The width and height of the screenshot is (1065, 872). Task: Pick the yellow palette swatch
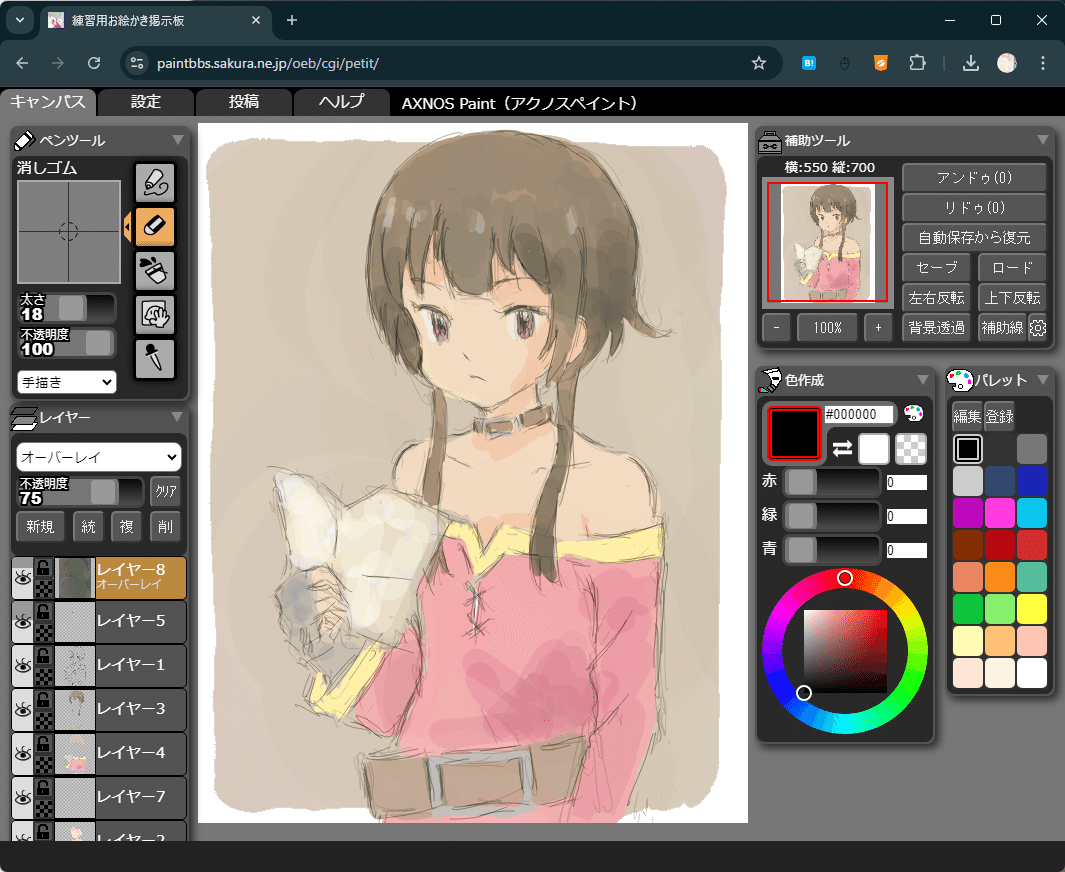pos(1032,609)
